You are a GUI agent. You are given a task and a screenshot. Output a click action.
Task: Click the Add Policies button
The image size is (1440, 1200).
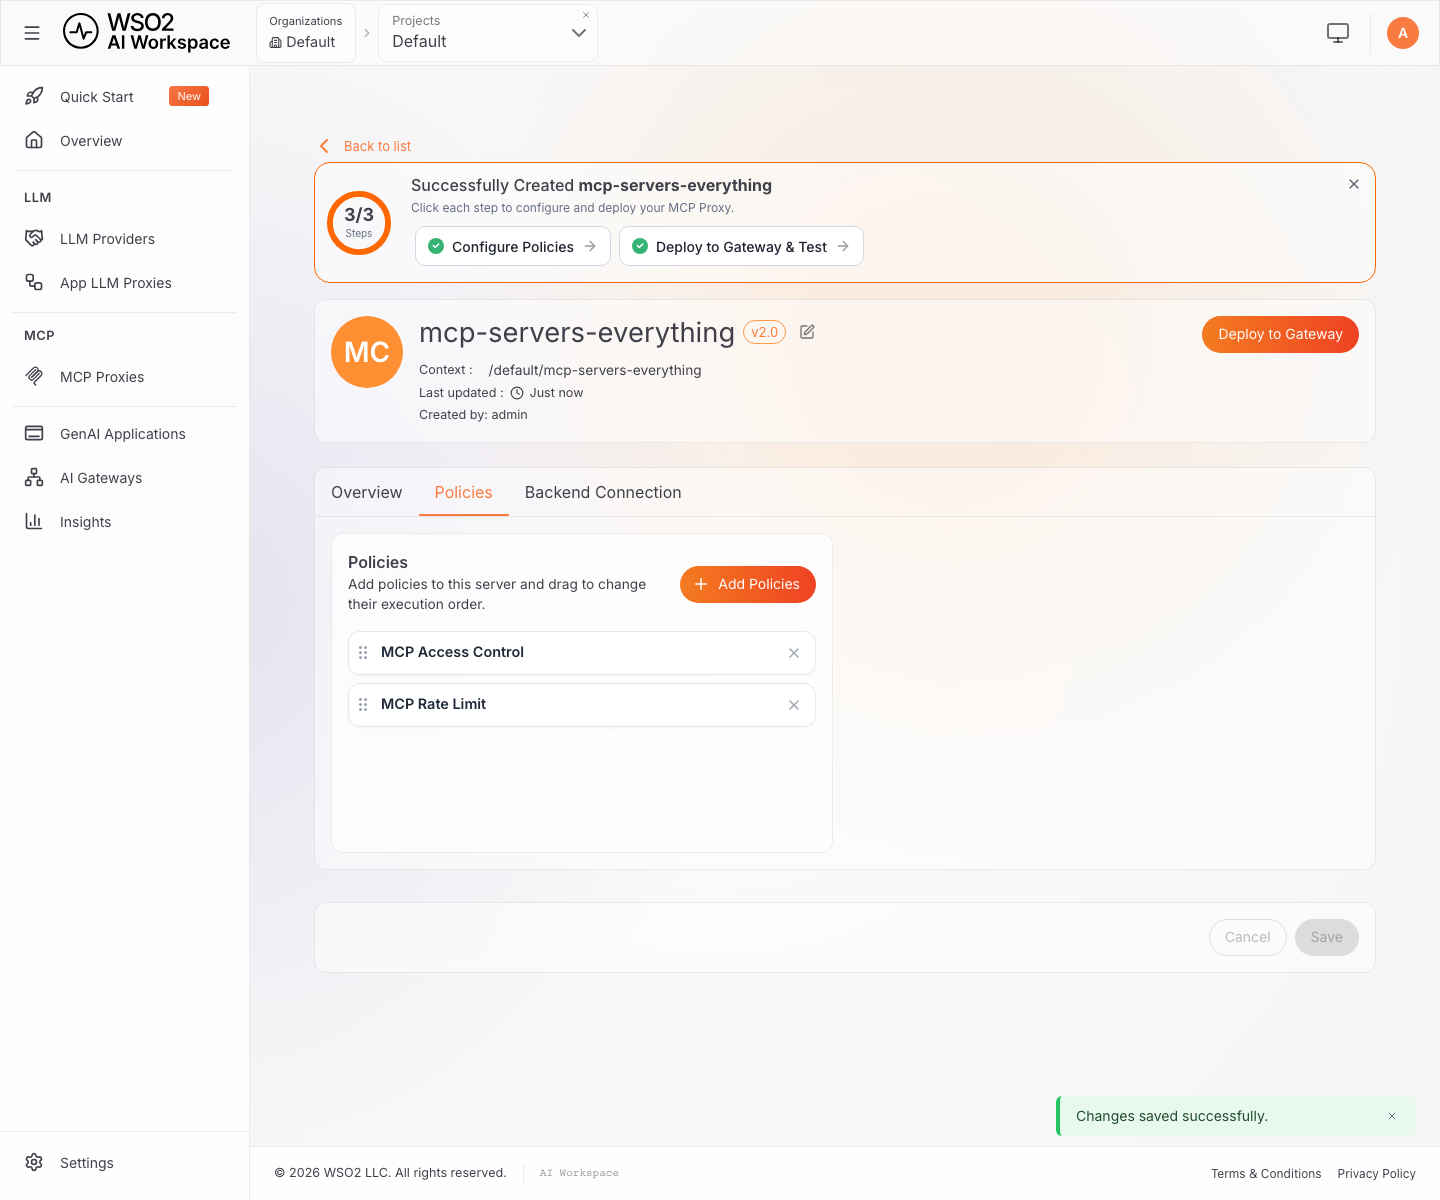[748, 584]
